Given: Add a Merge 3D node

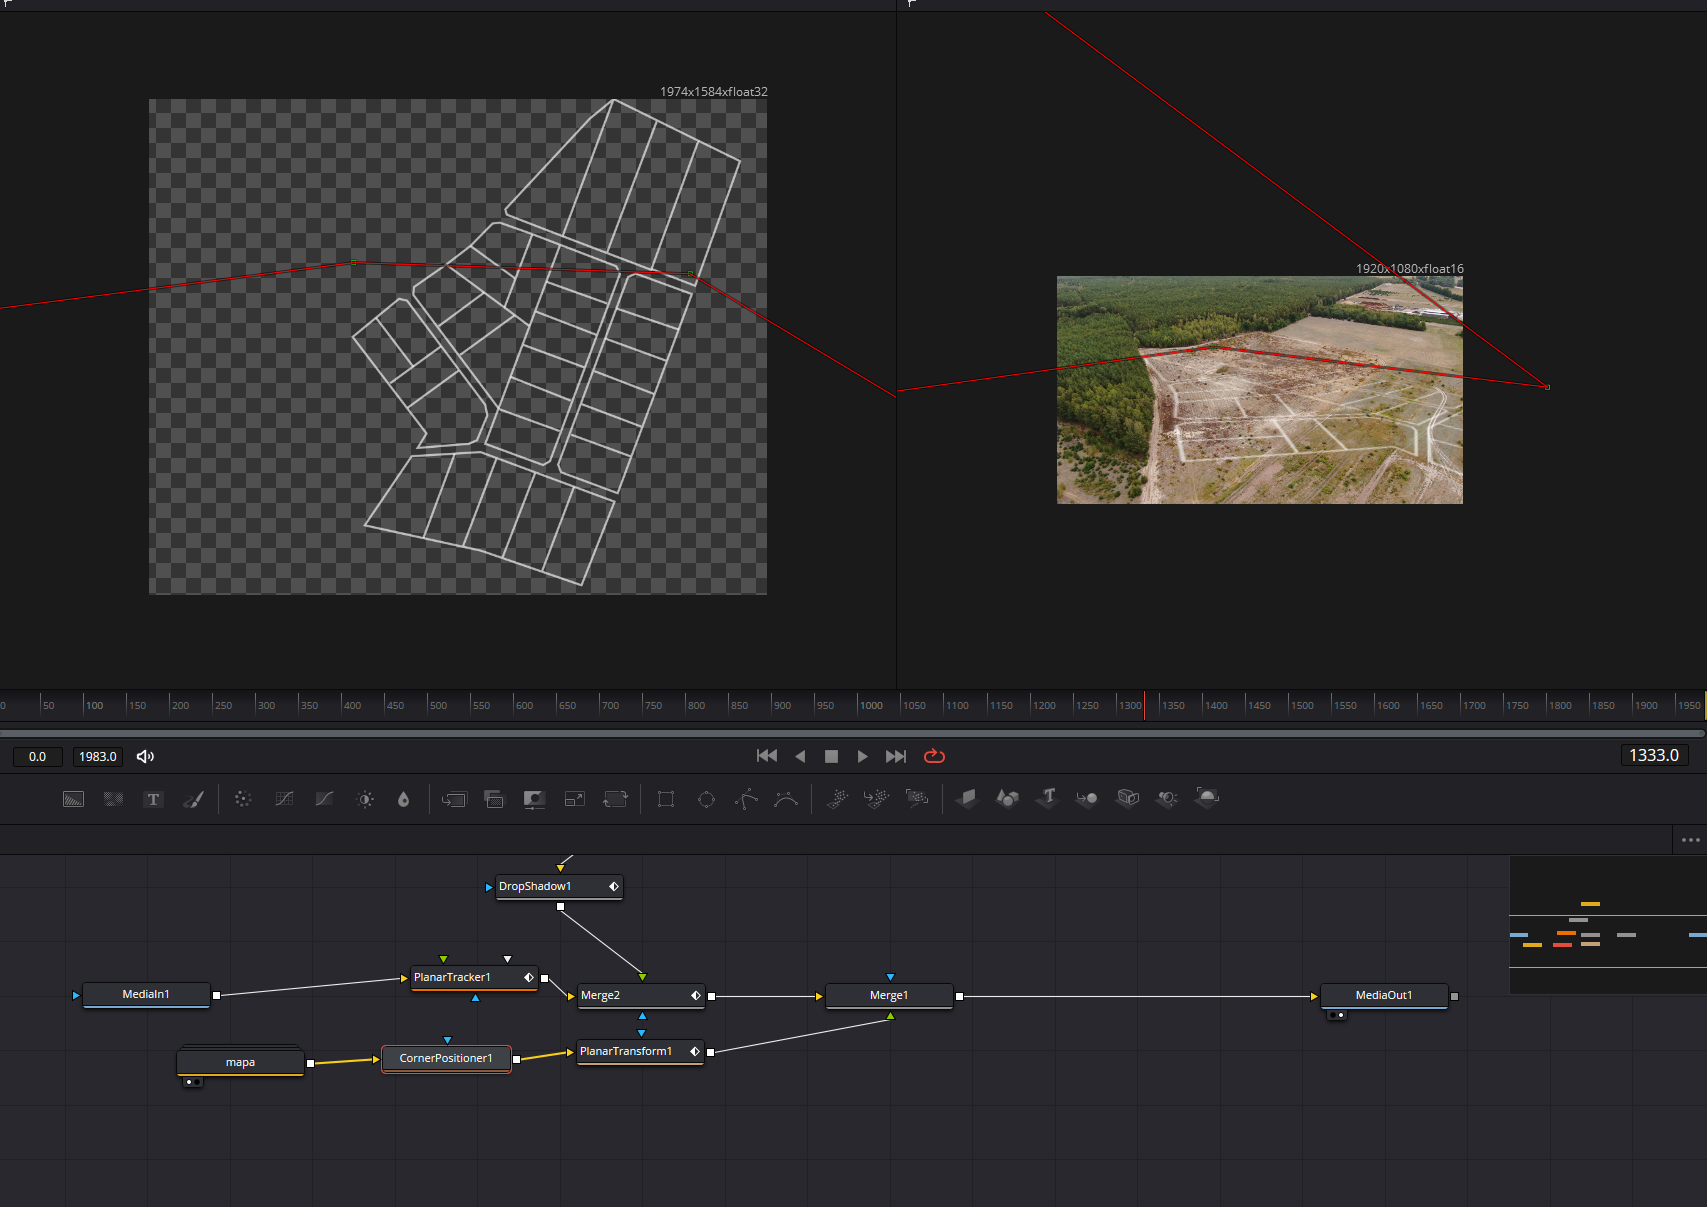Looking at the screenshot, I should [x=1087, y=798].
